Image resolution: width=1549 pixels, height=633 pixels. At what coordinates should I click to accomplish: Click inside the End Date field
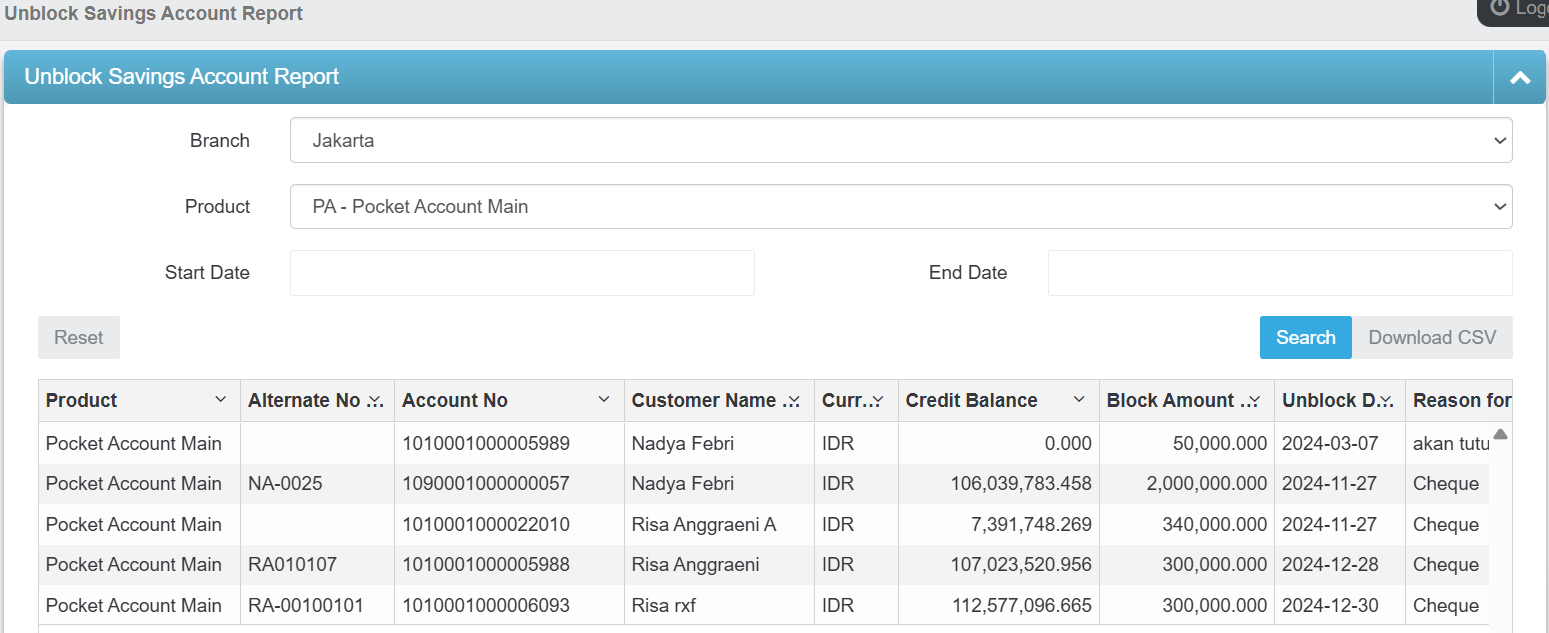click(1279, 272)
